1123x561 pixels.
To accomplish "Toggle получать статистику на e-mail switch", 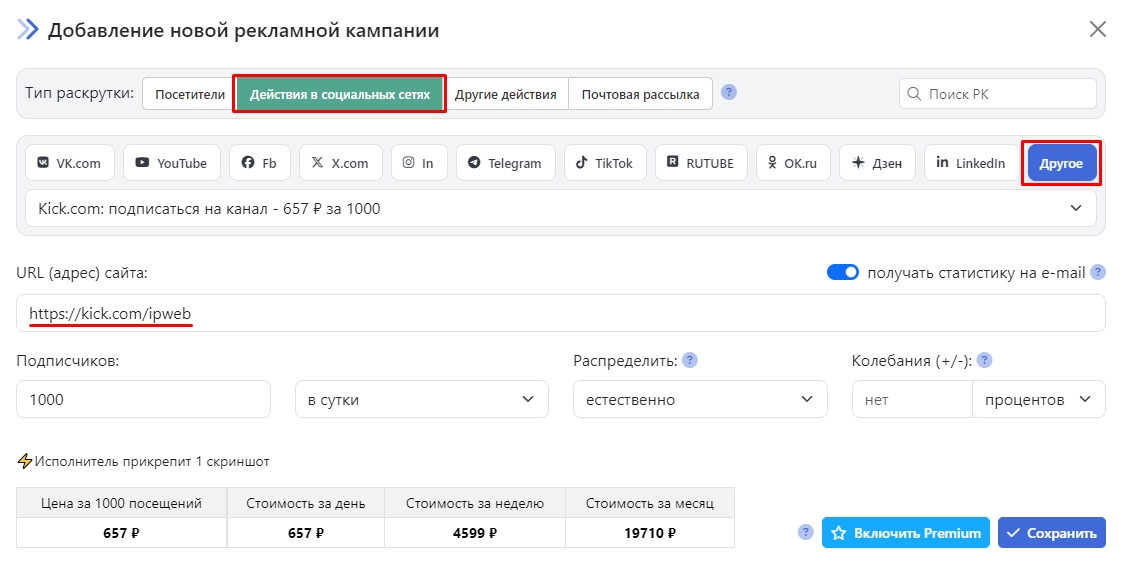I will tap(843, 272).
